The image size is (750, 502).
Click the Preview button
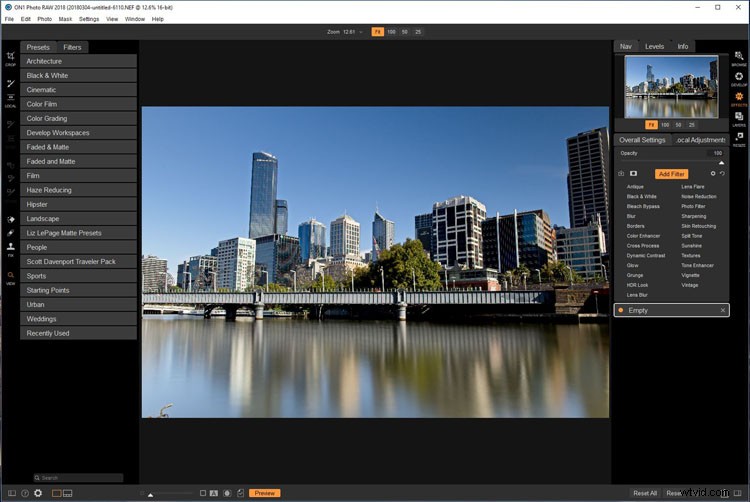click(265, 493)
